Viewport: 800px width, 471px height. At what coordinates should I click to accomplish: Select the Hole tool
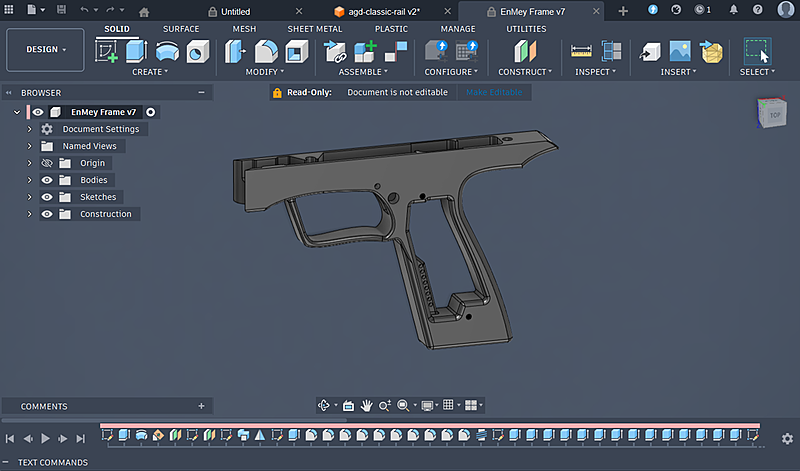[x=198, y=52]
